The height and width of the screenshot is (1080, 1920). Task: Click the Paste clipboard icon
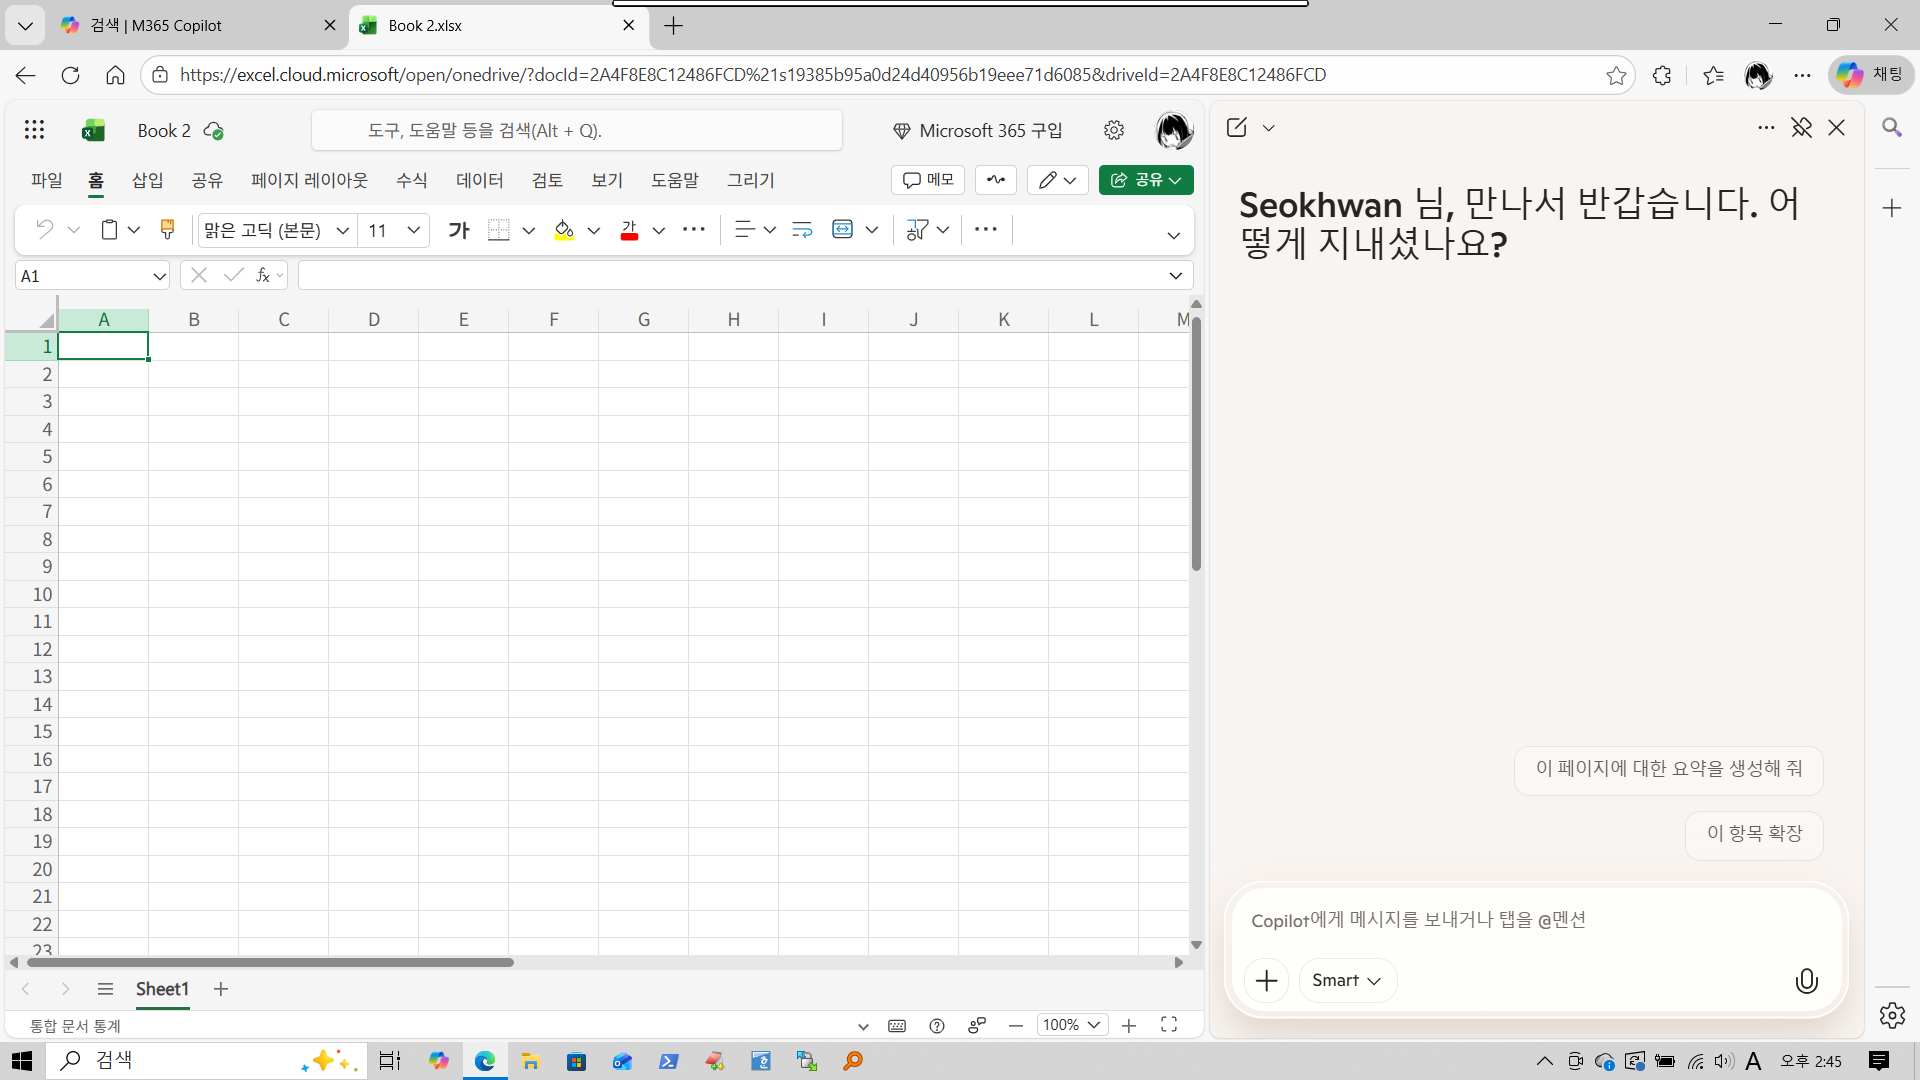[109, 230]
